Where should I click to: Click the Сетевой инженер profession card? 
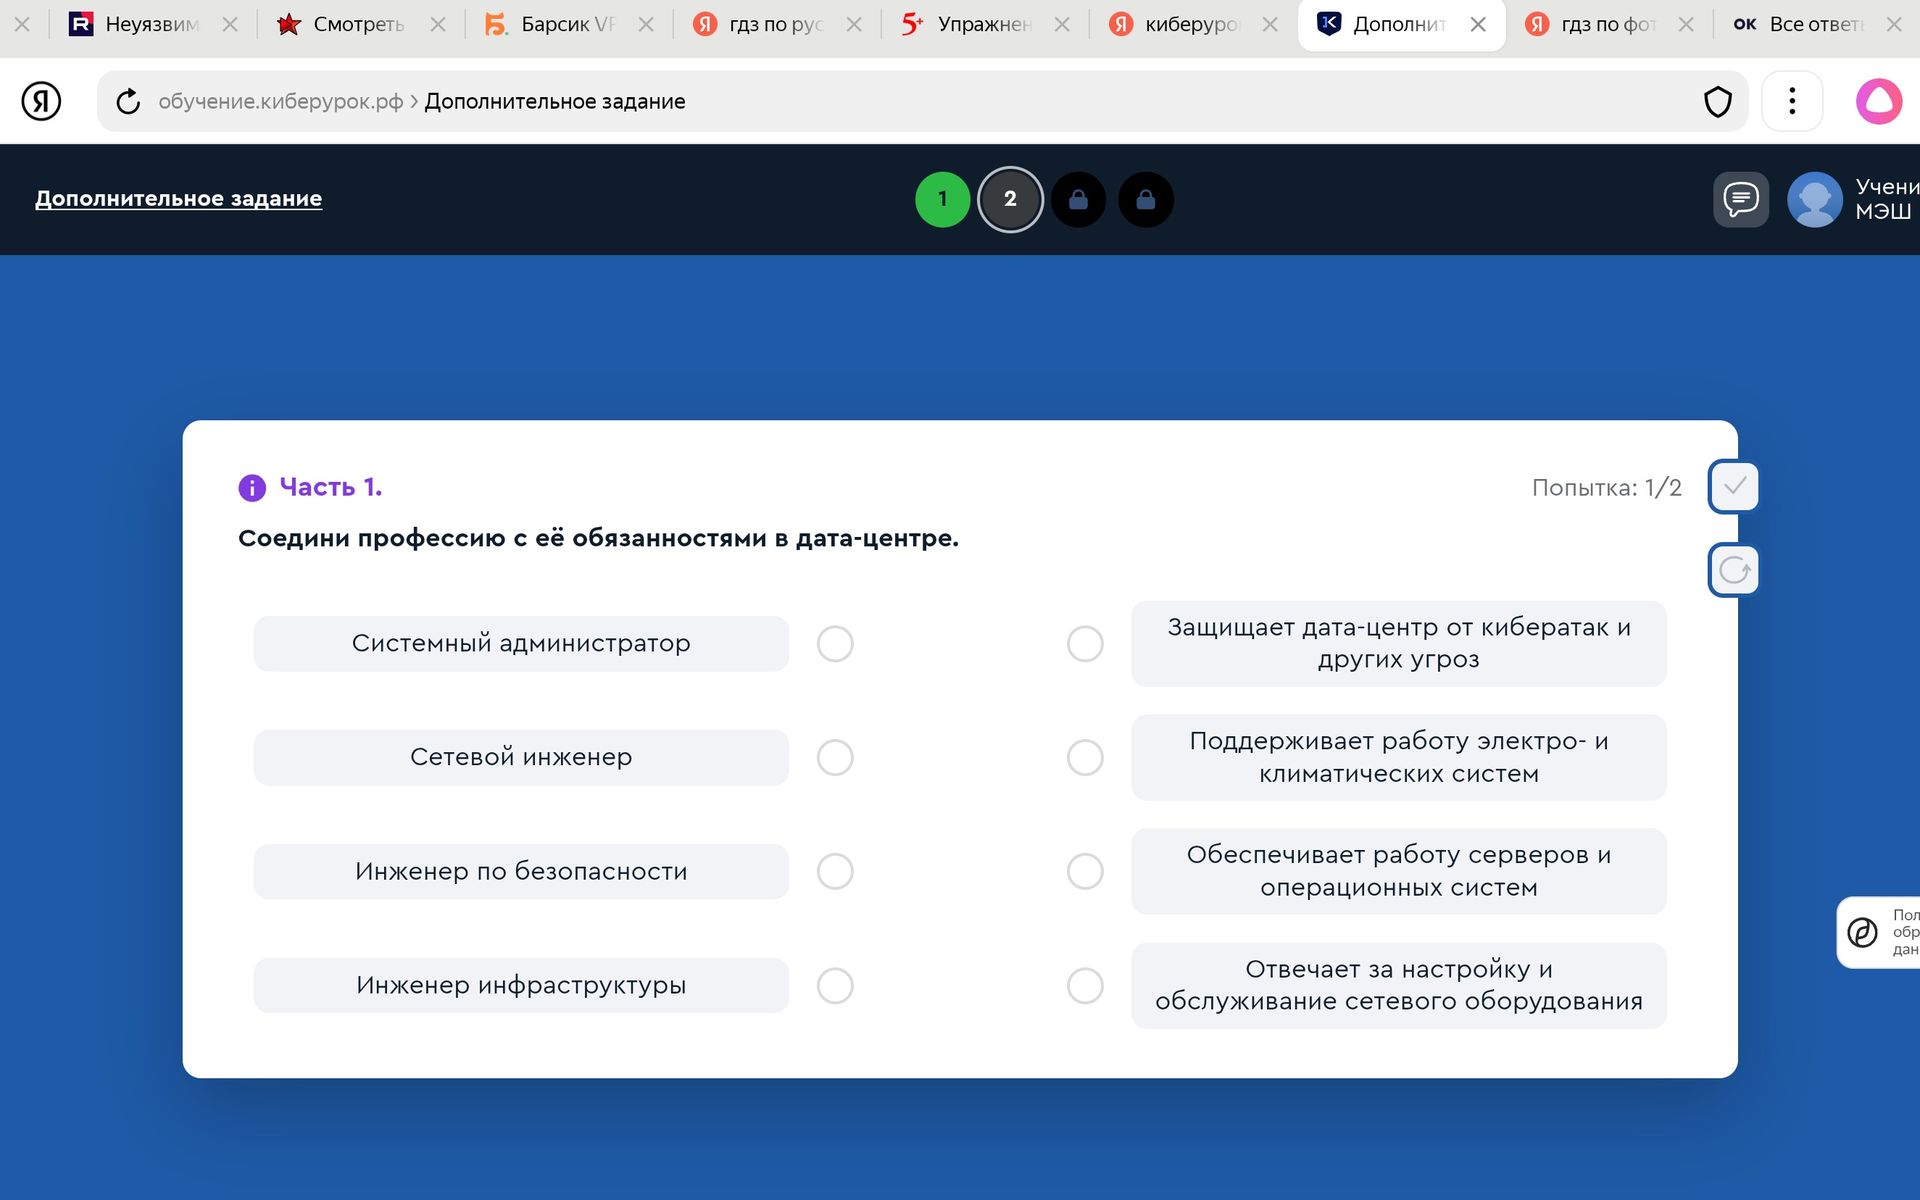tap(521, 758)
